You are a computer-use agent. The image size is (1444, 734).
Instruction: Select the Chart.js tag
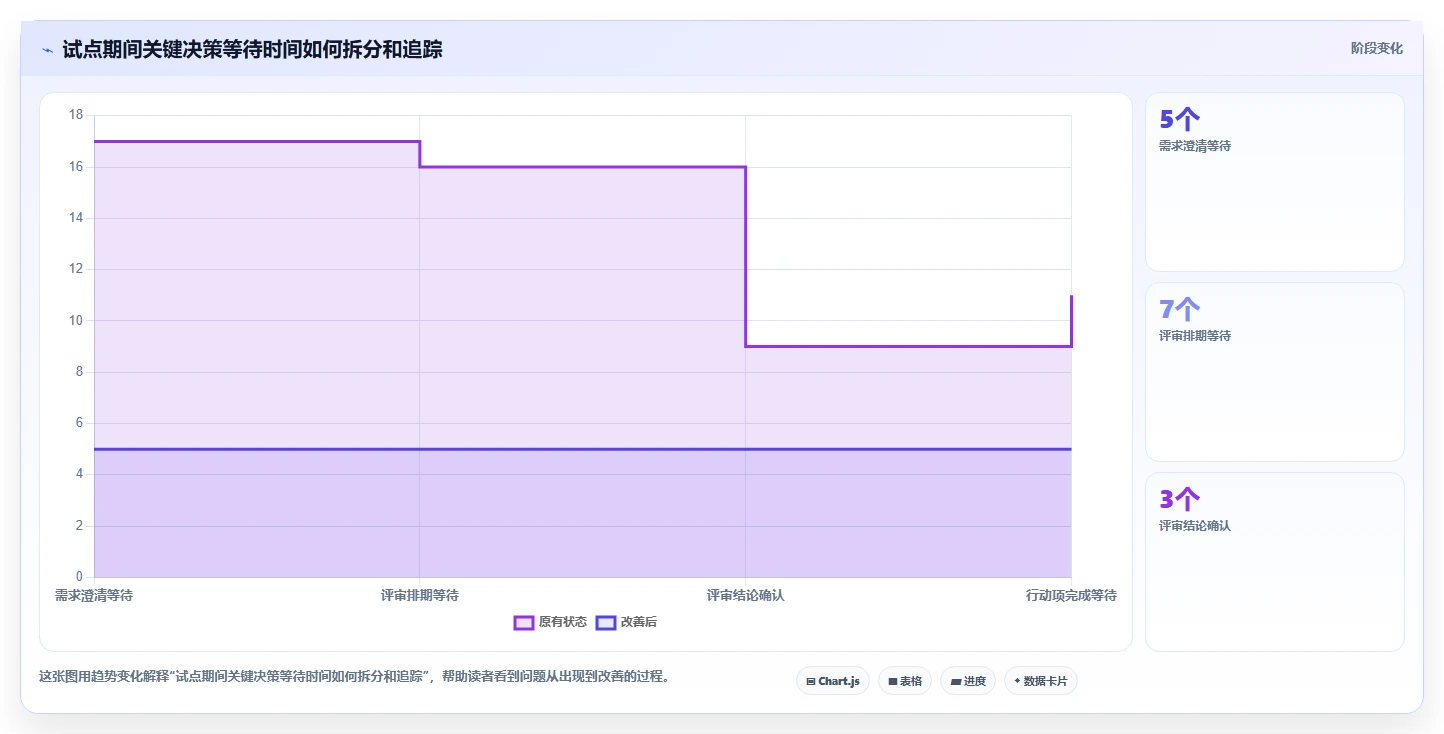tap(833, 681)
